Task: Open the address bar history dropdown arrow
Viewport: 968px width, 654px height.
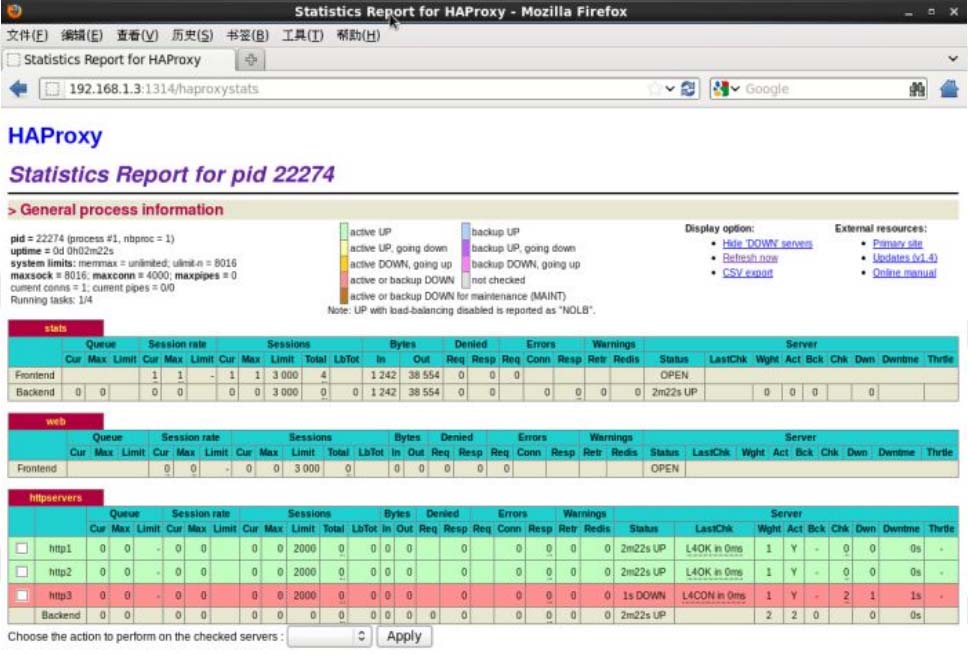Action: [670, 89]
